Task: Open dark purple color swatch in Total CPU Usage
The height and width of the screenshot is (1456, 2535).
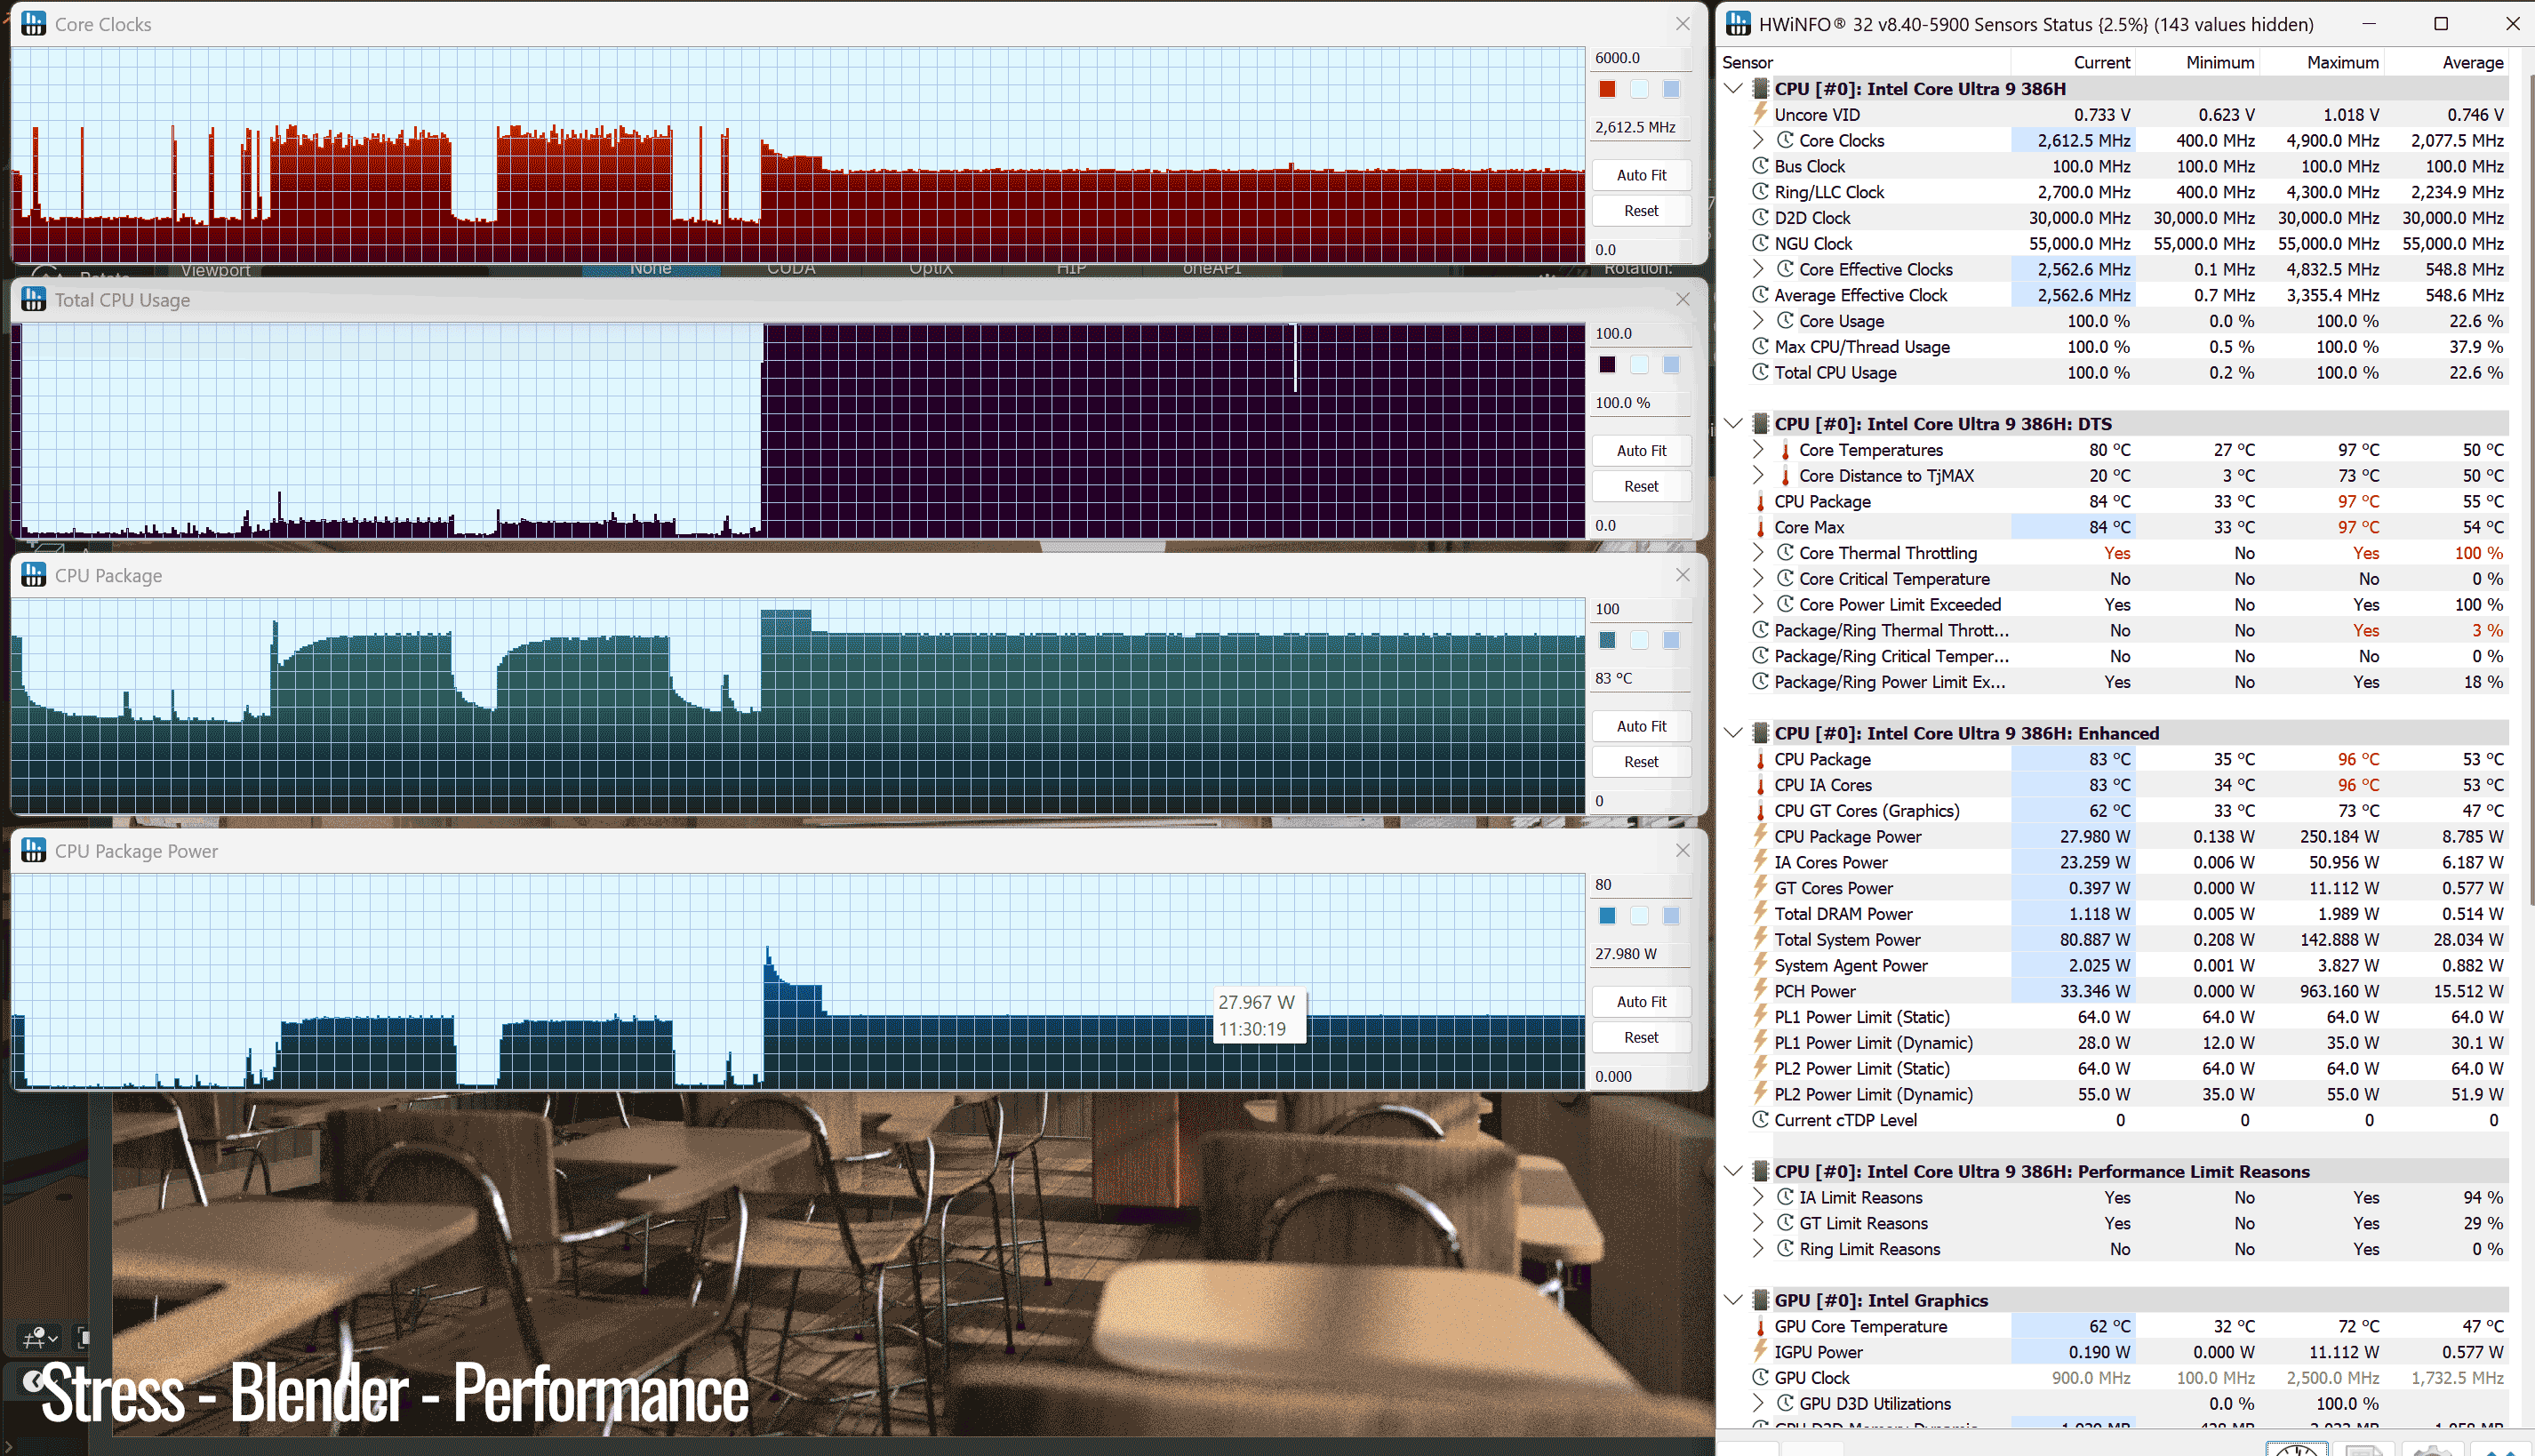Action: pos(1607,364)
